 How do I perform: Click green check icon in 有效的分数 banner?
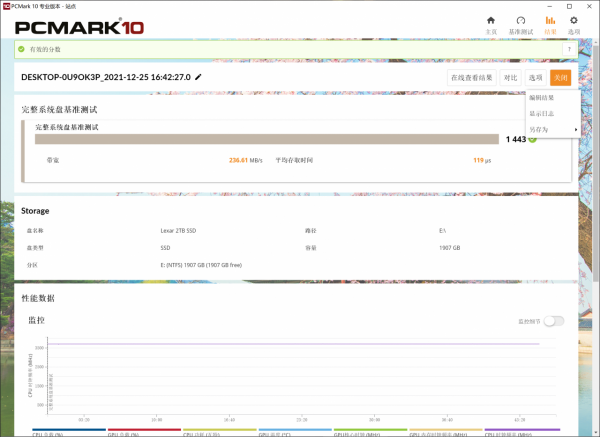pos(20,48)
